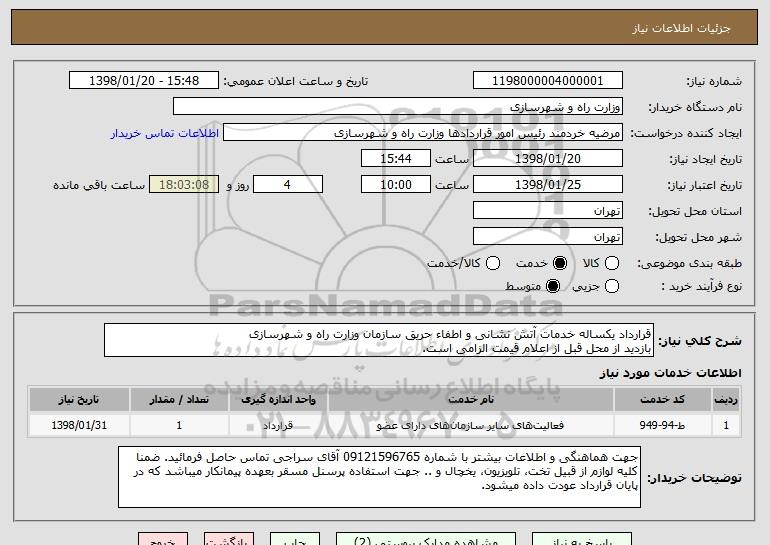Click the ردیف column header
This screenshot has height=545, width=770.
726,400
